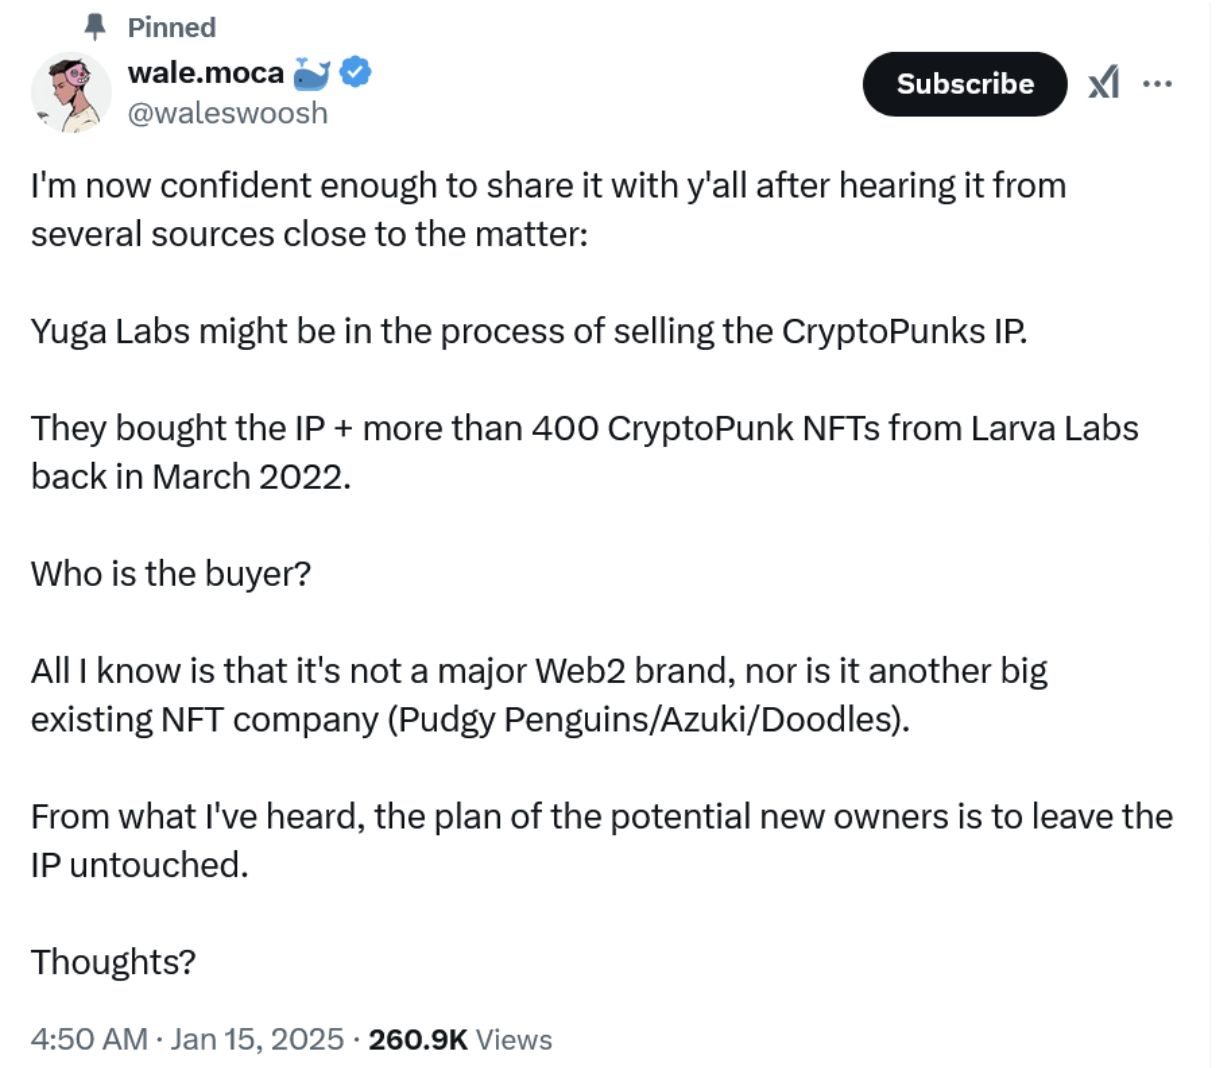1216x1068 pixels.
Task: Click the @waleswoosh handle
Action: [x=228, y=113]
